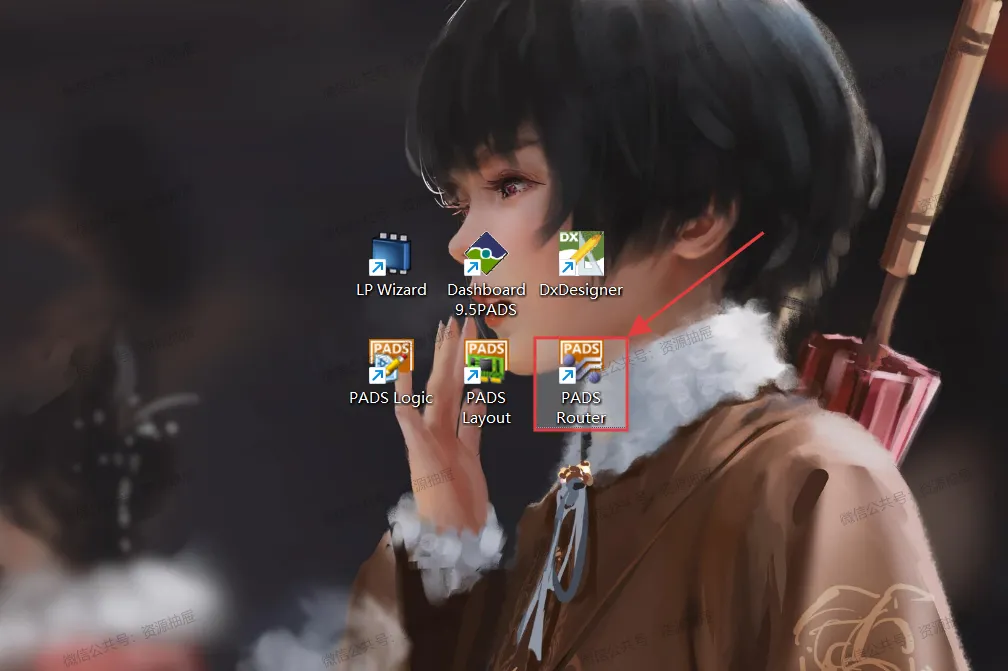Click the 'PADS Layout' label text
The image size is (1008, 671).
point(486,407)
